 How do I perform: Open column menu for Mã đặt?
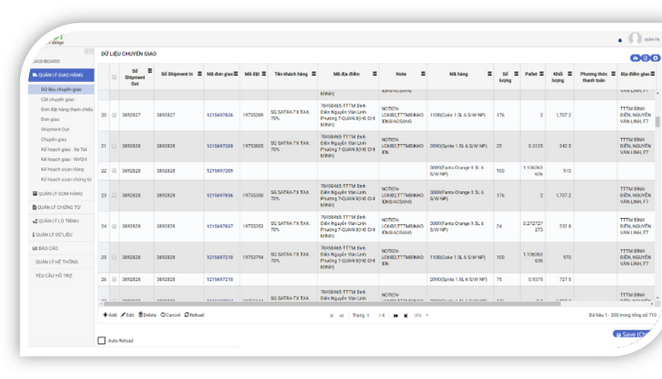tap(264, 74)
